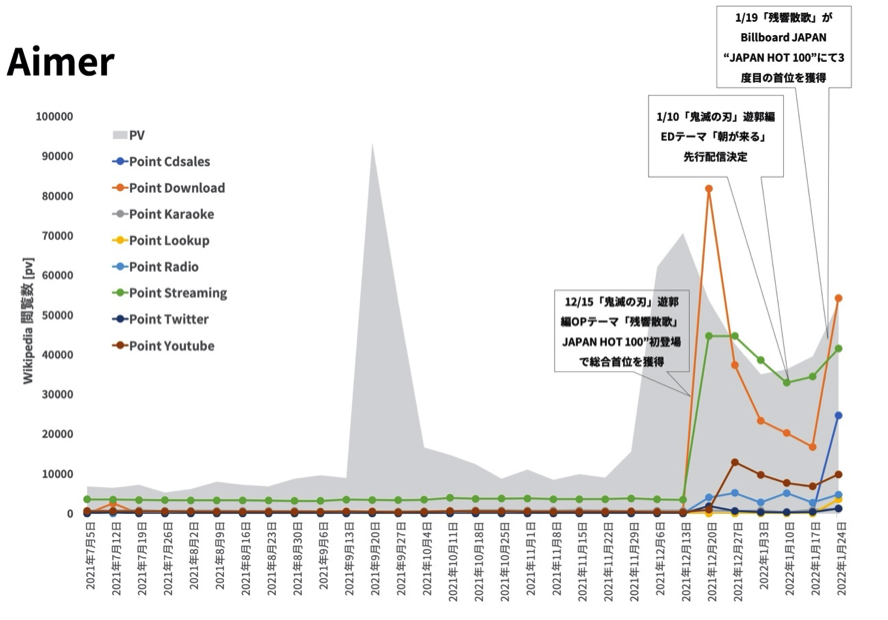Click the yellow Point Lookup legend marker
Image resolution: width=888 pixels, height=620 pixels.
point(119,241)
